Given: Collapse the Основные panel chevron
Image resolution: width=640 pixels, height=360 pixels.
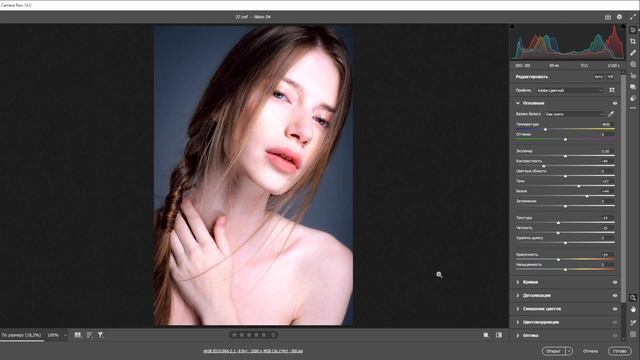Looking at the screenshot, I should [518, 103].
